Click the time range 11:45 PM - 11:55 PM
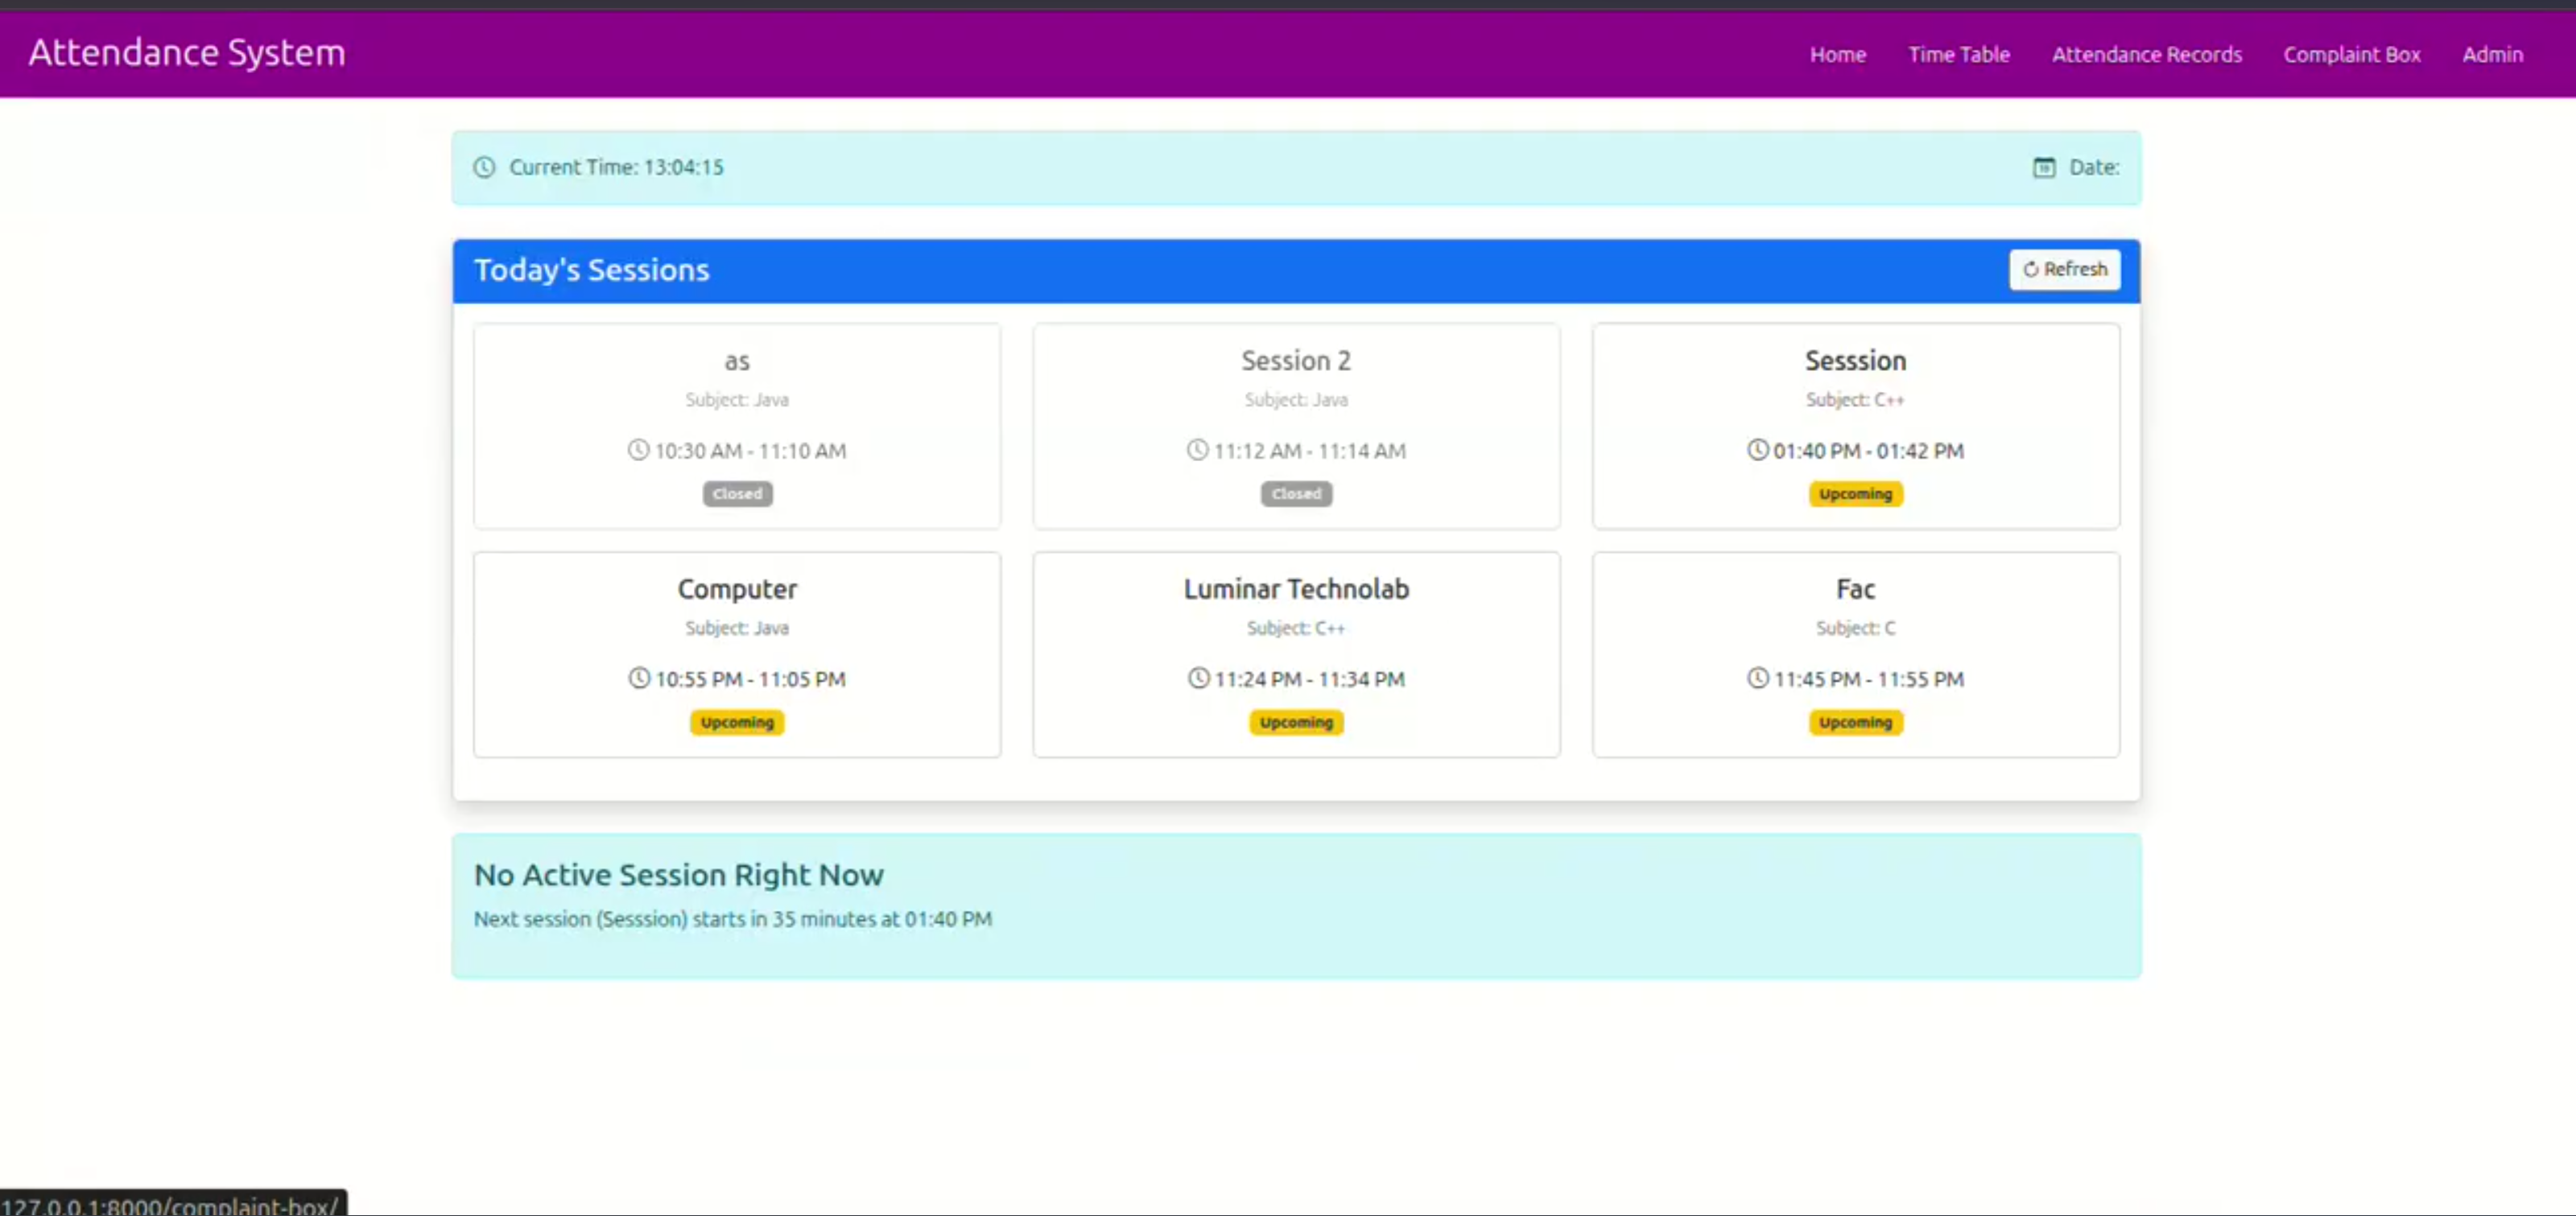Viewport: 2576px width, 1216px height. click(x=1868, y=679)
